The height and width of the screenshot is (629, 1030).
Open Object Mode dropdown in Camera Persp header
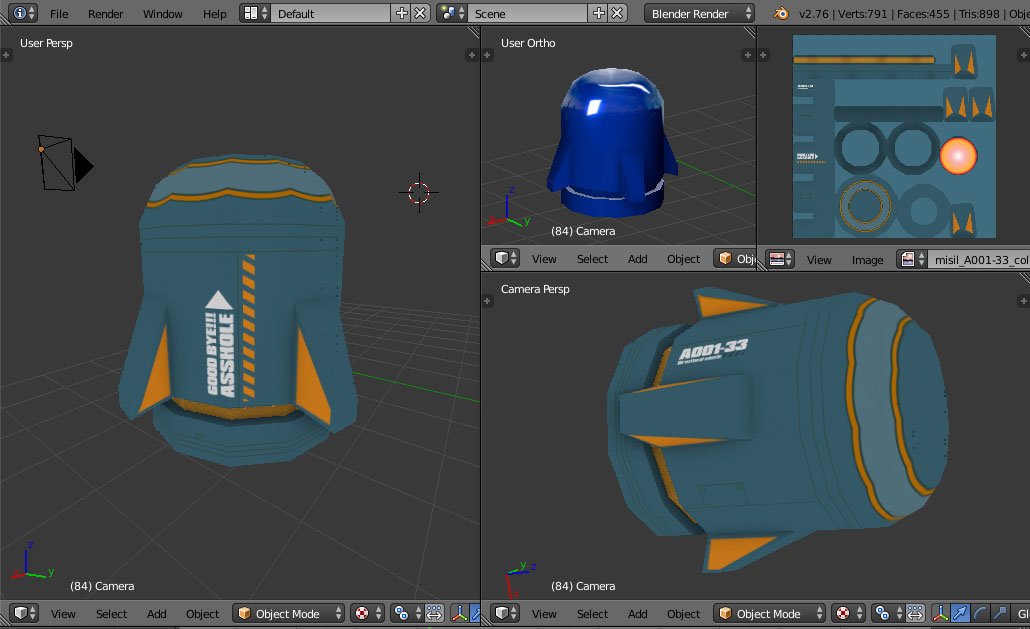(x=769, y=613)
